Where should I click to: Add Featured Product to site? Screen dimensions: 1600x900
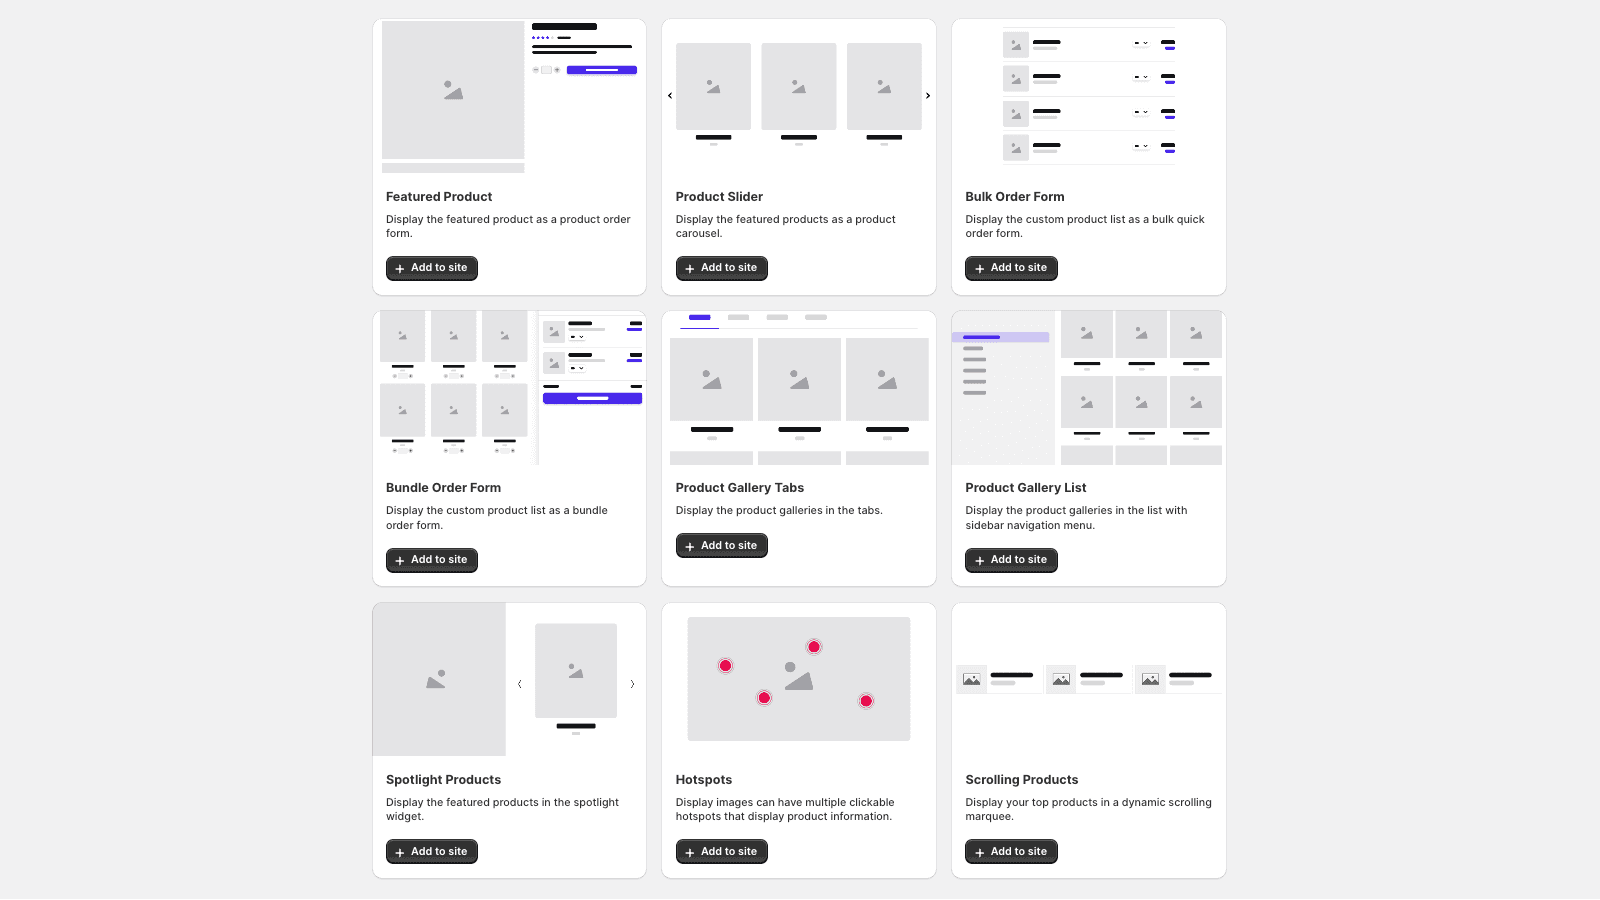click(431, 268)
